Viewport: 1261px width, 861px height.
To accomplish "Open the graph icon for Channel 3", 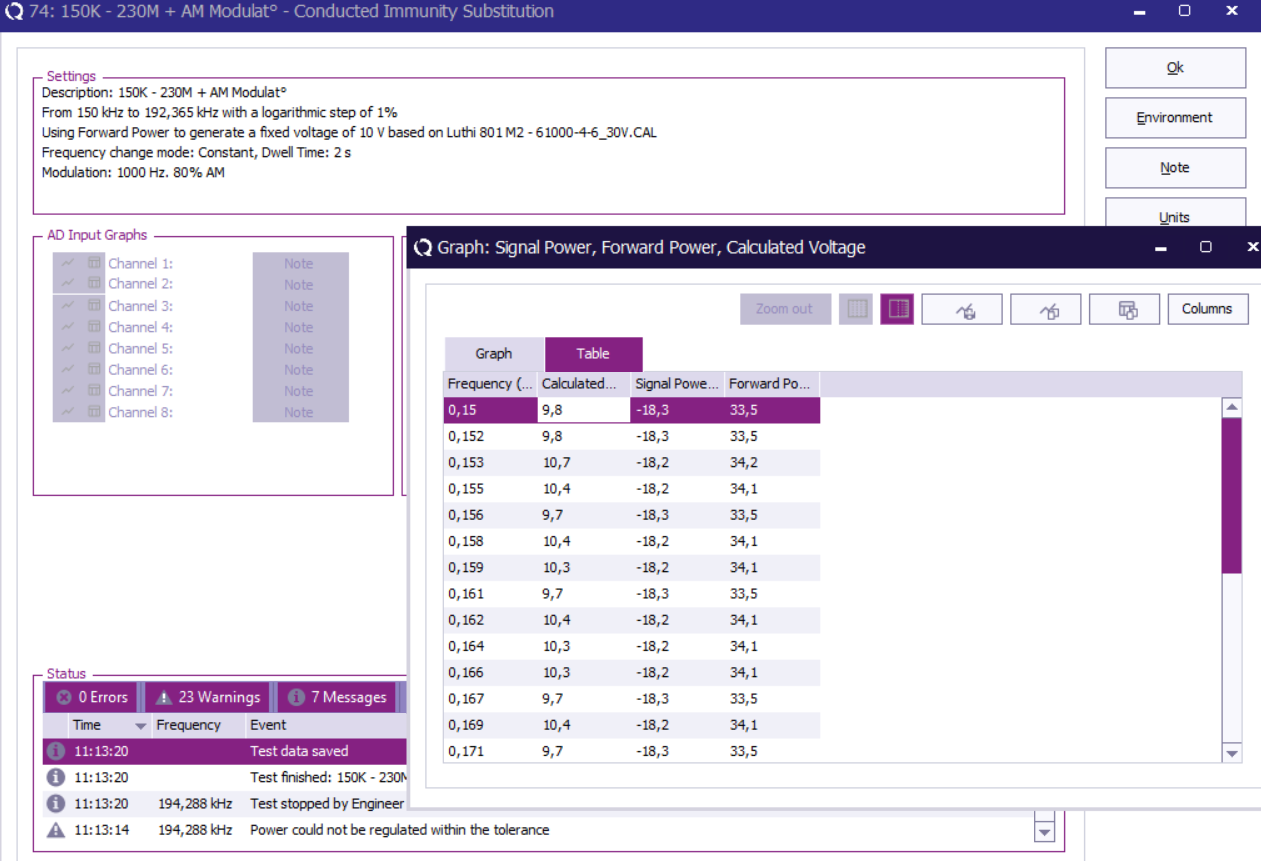I will (67, 306).
